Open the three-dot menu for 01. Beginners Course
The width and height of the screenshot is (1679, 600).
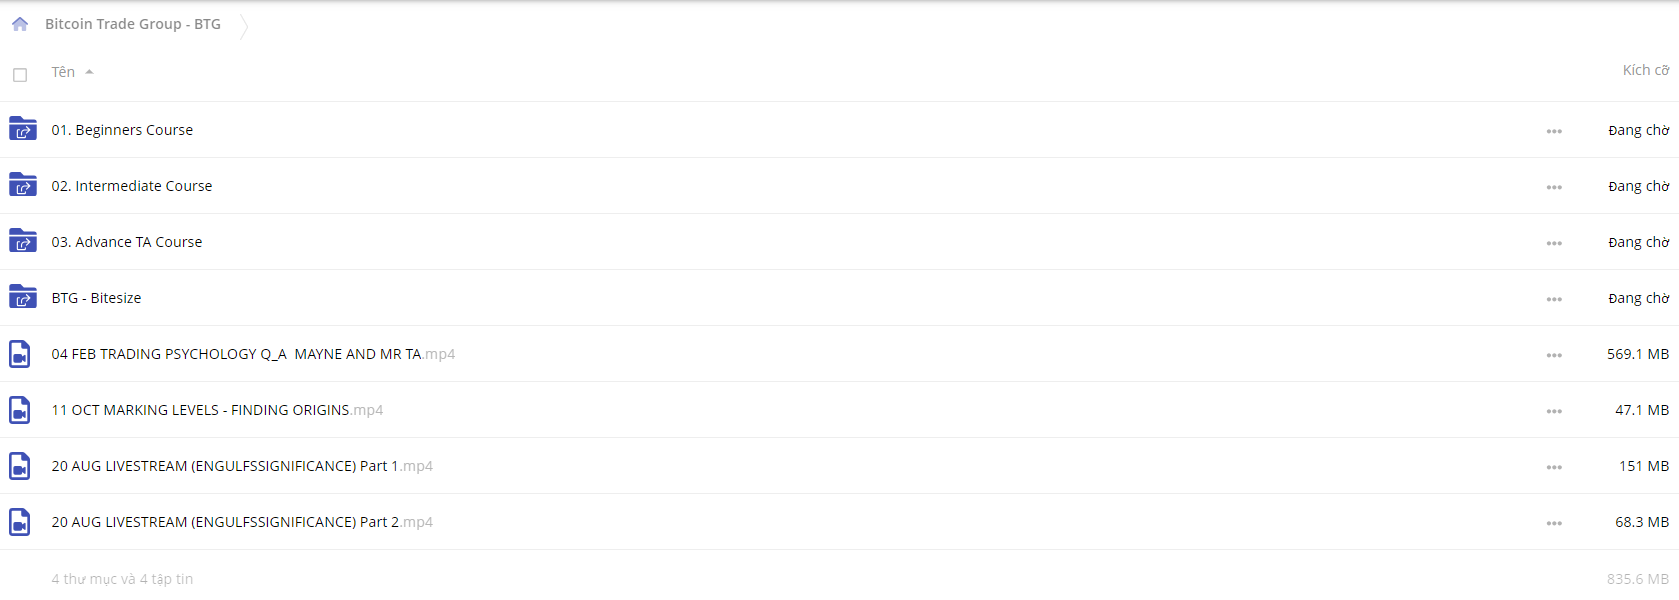point(1554,131)
